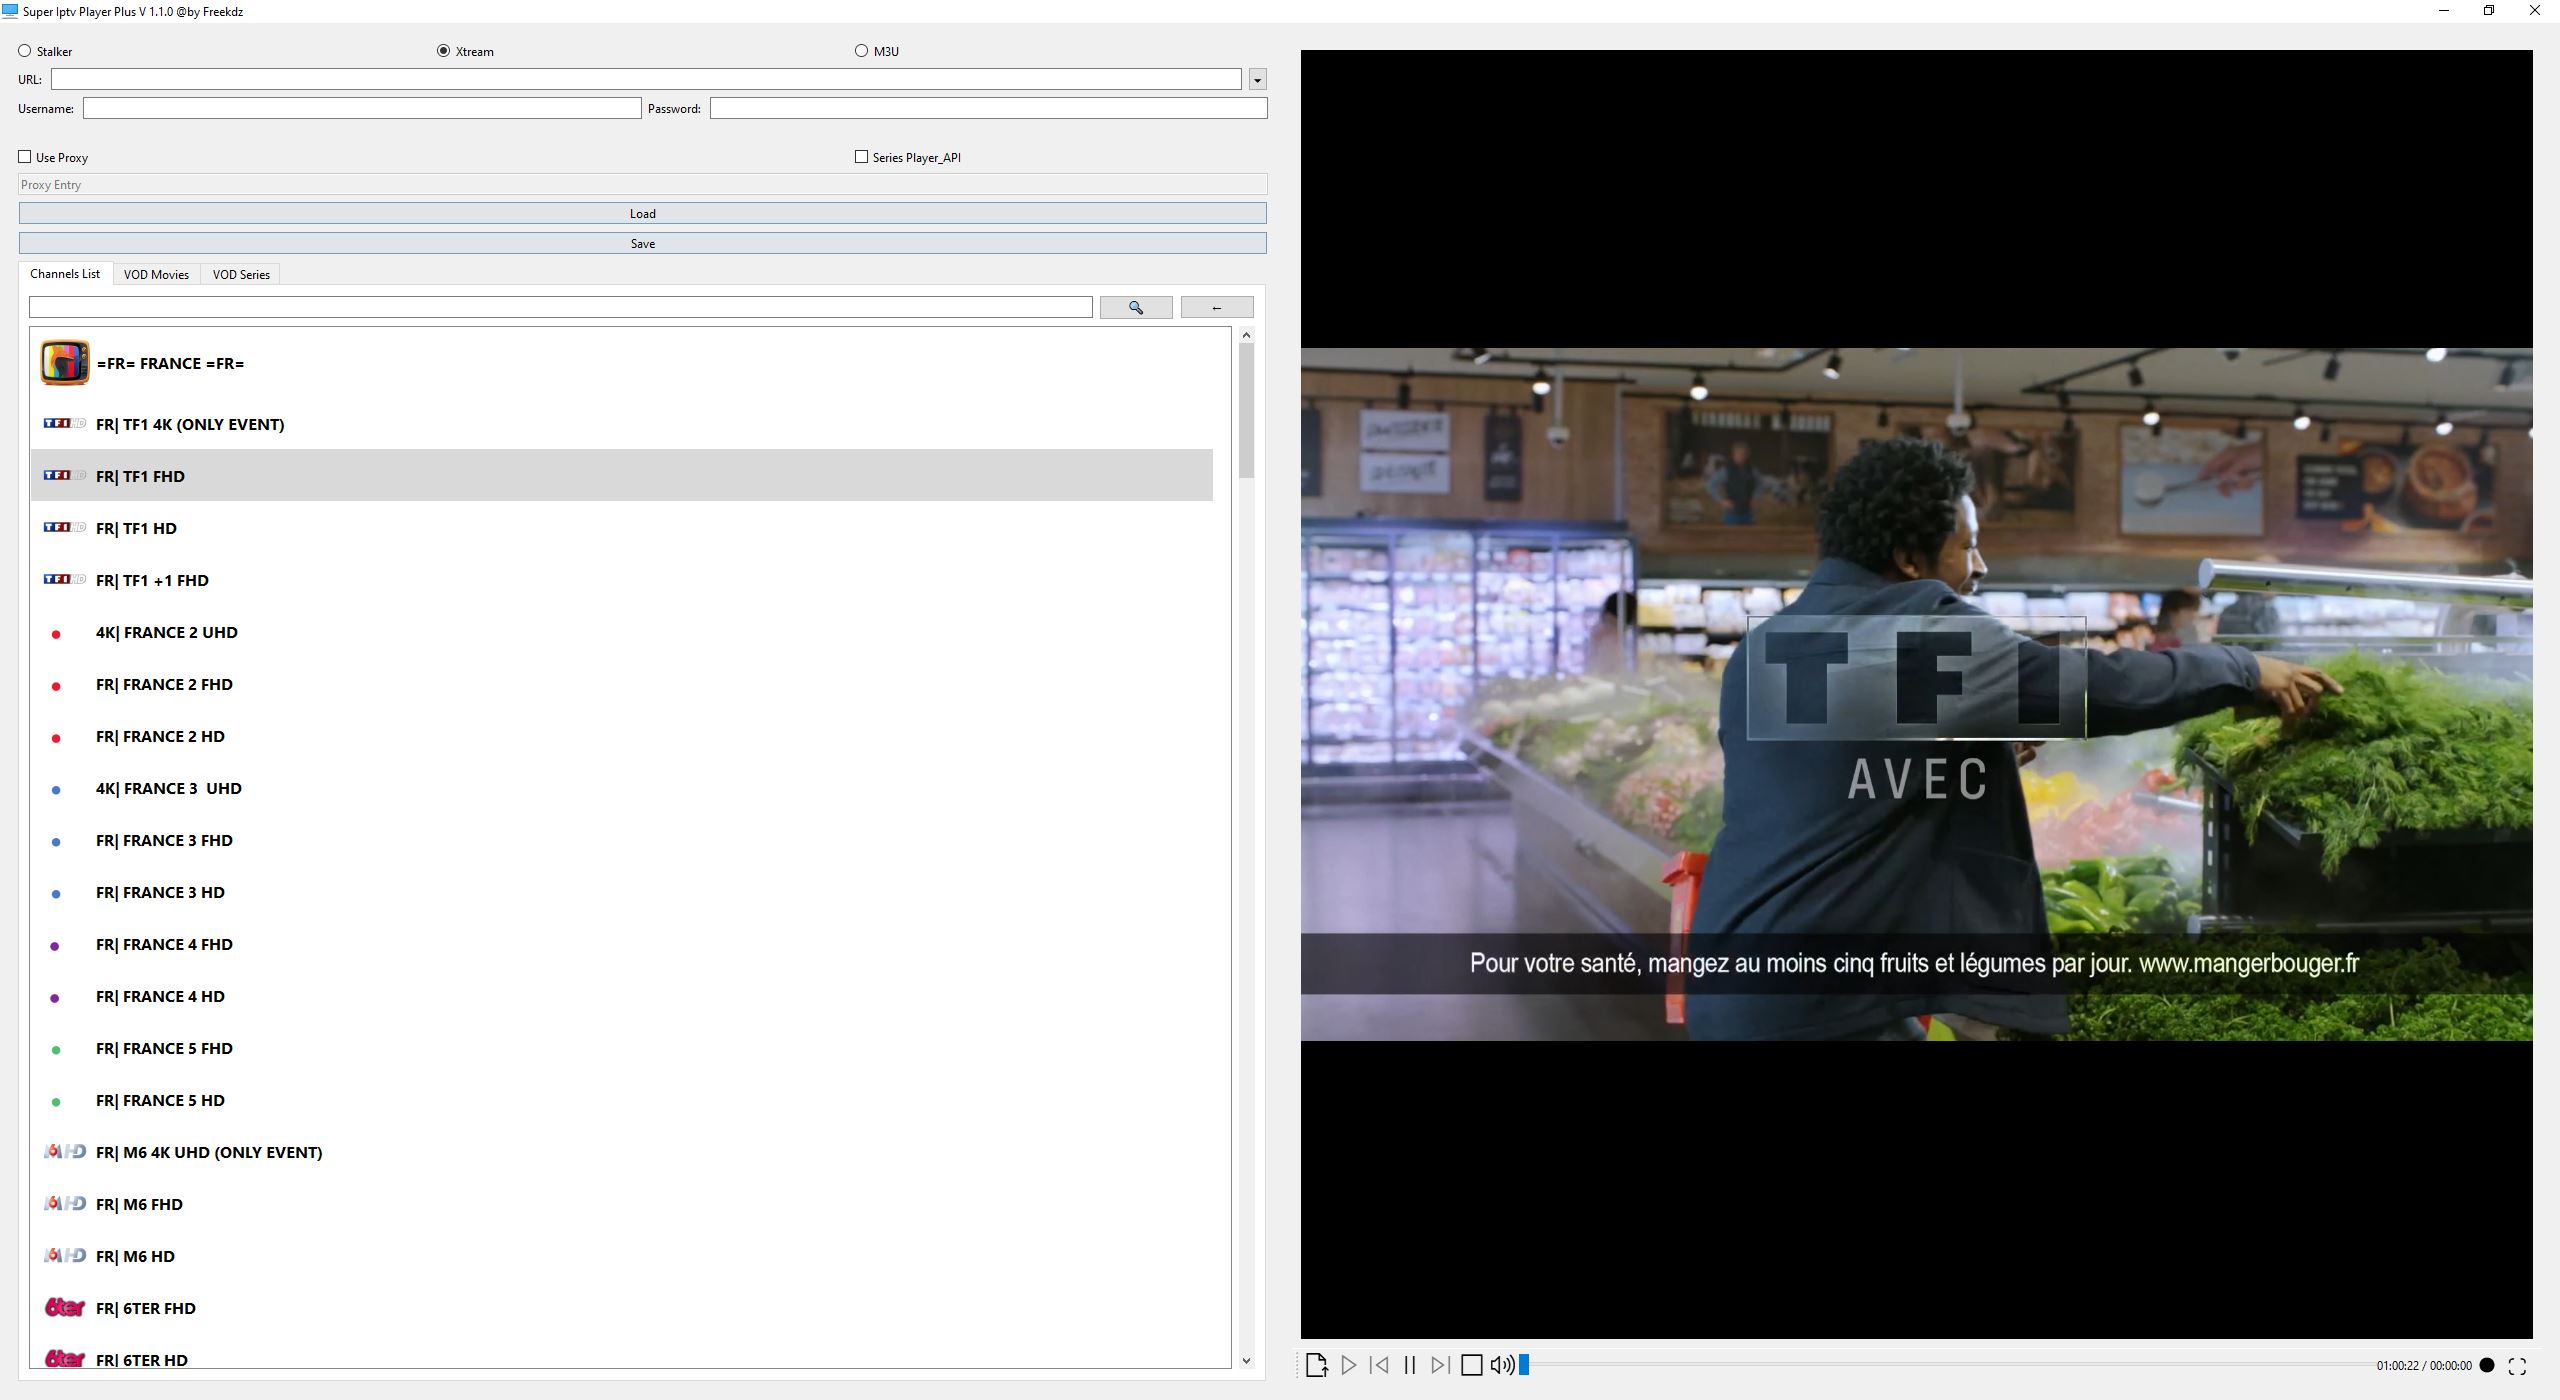The image size is (2560, 1400).
Task: Expand the URL history dropdown
Action: (1258, 79)
